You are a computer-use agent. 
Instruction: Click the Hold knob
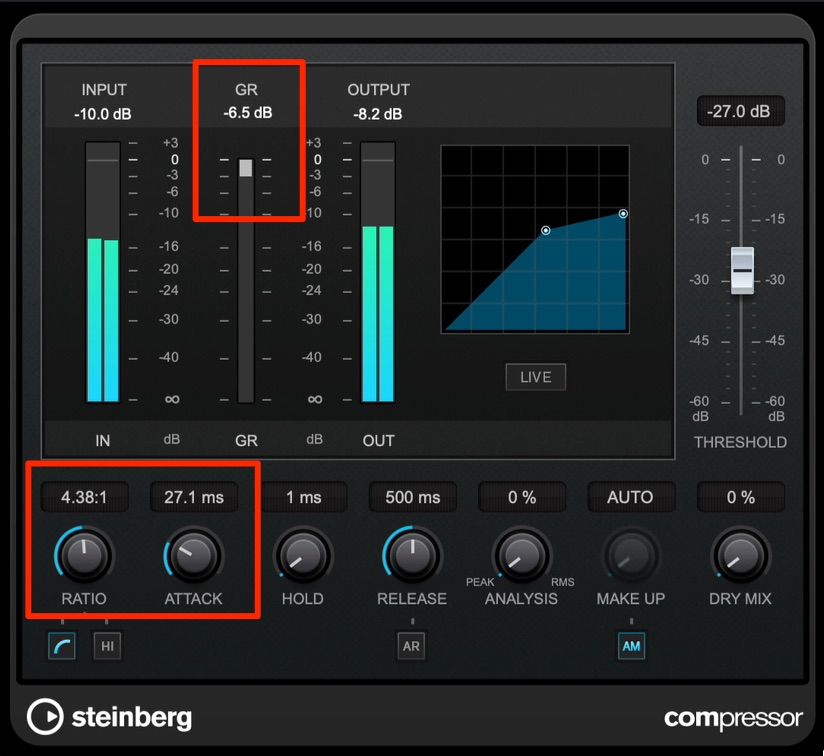303,555
